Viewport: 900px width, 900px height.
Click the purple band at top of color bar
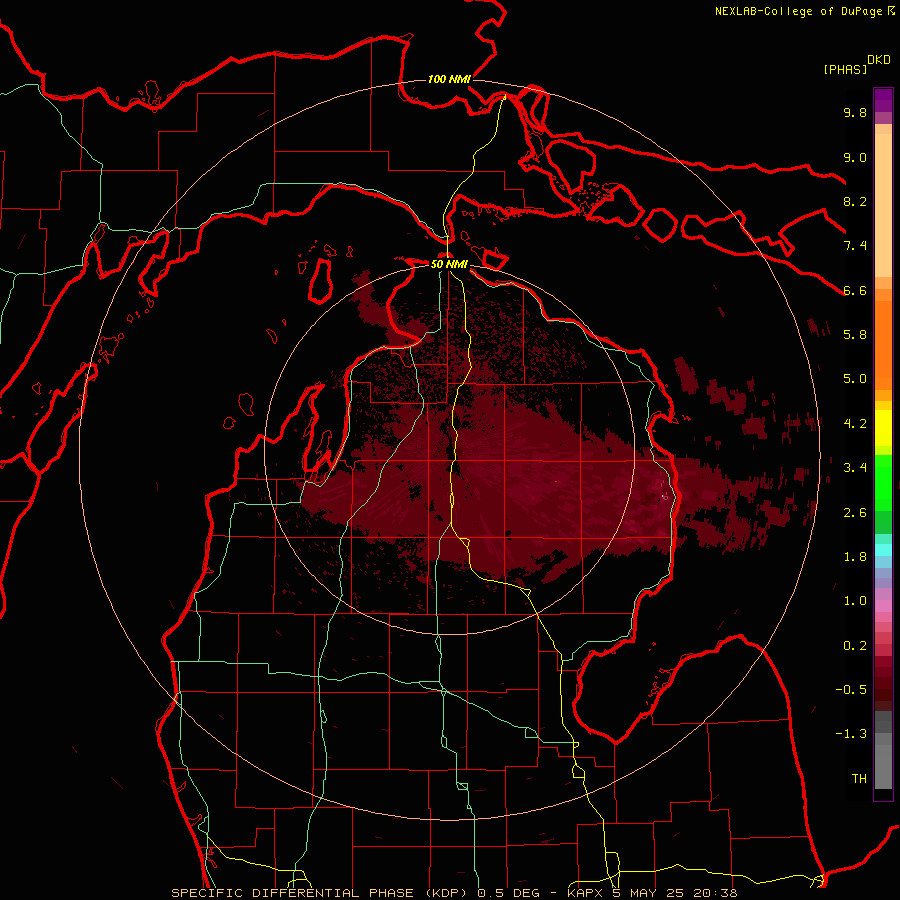pyautogui.click(x=883, y=100)
